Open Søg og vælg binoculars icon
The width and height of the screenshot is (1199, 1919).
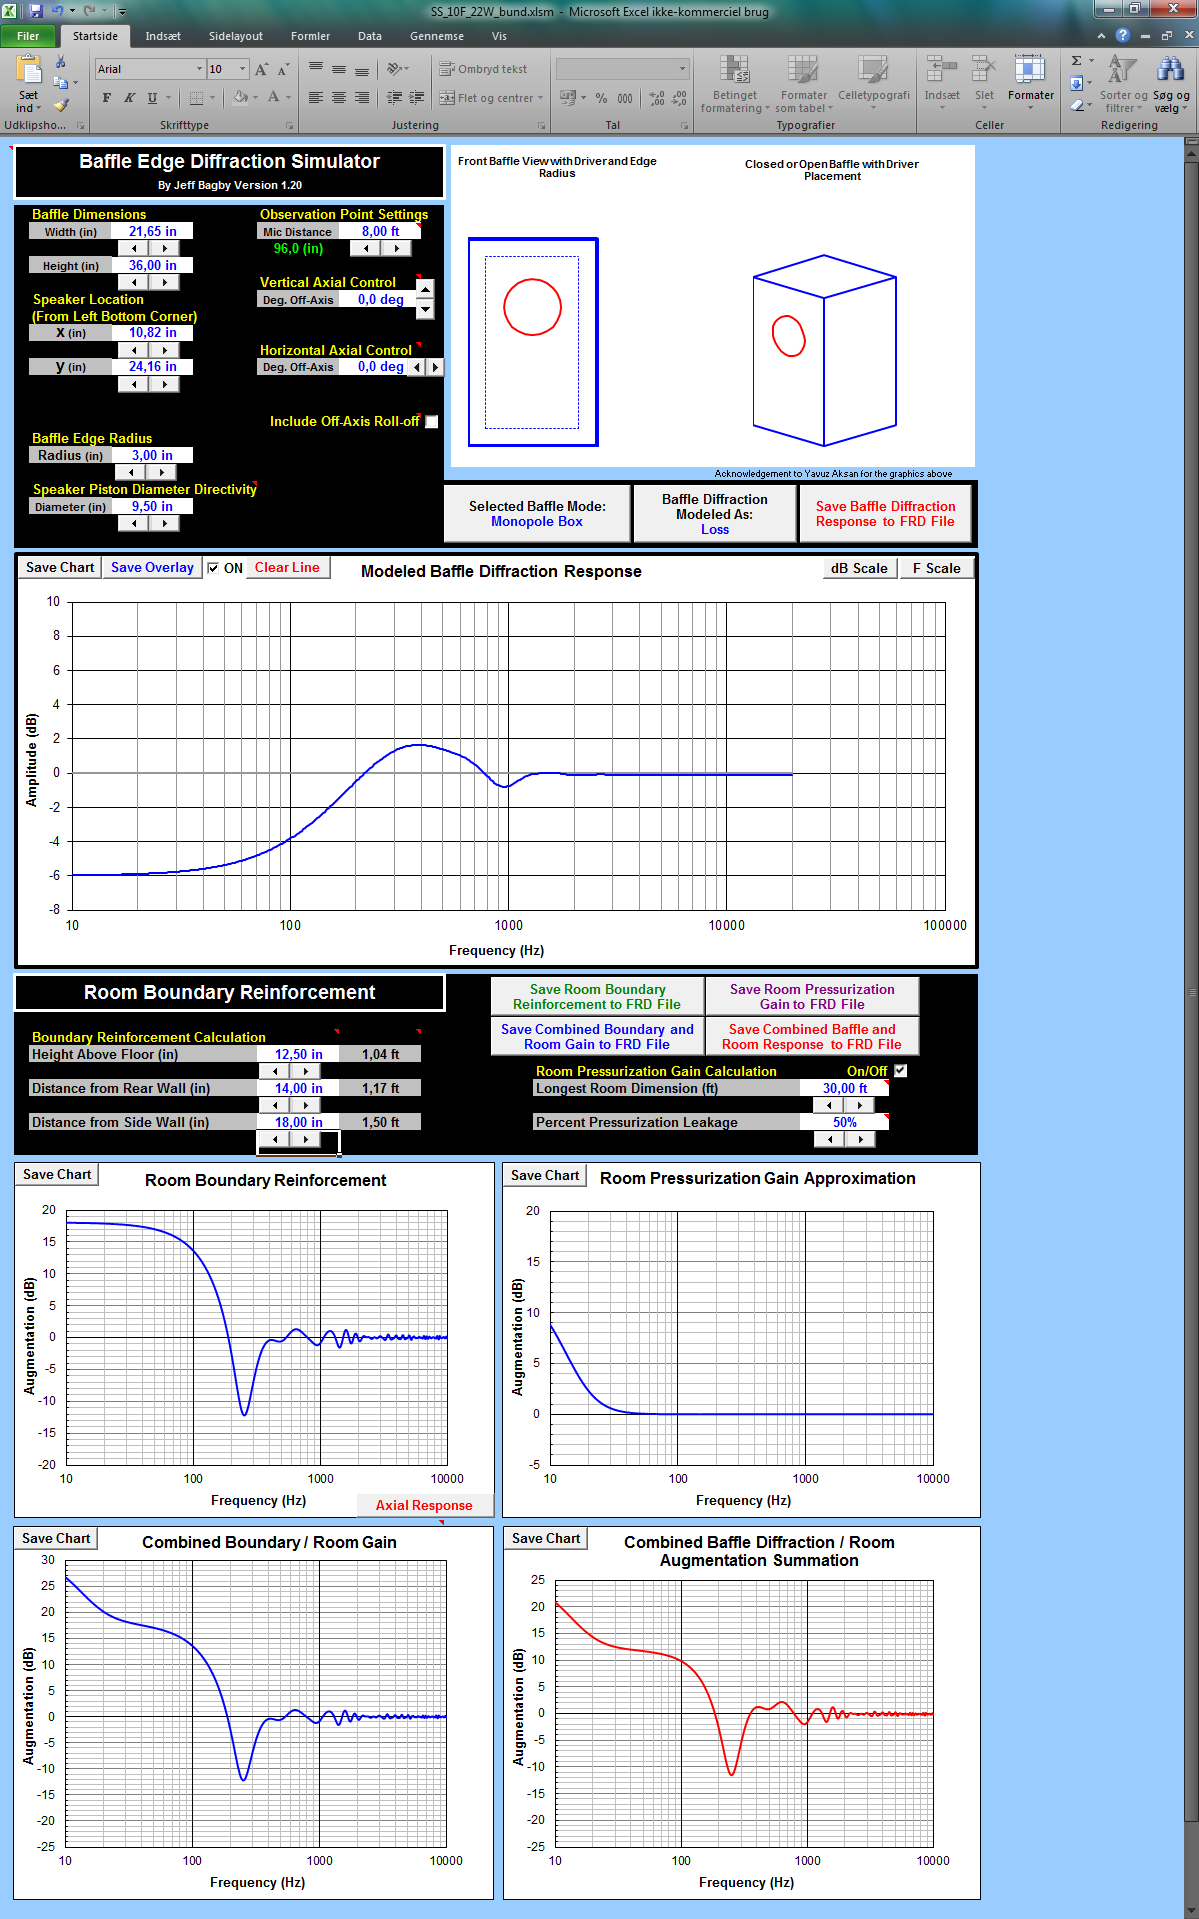tap(1170, 70)
